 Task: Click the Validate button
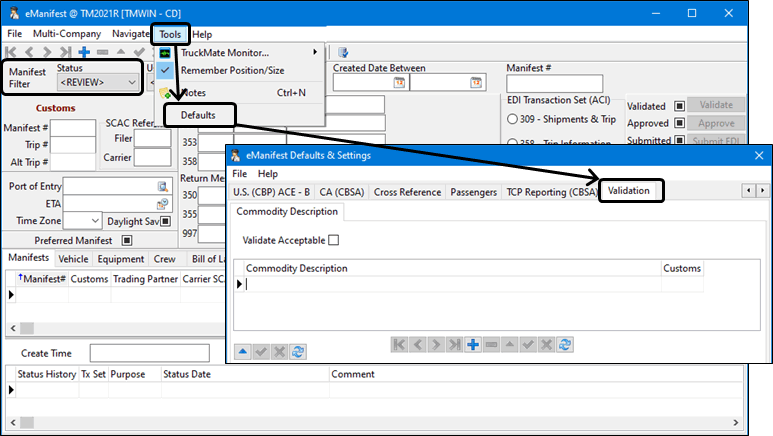716,105
